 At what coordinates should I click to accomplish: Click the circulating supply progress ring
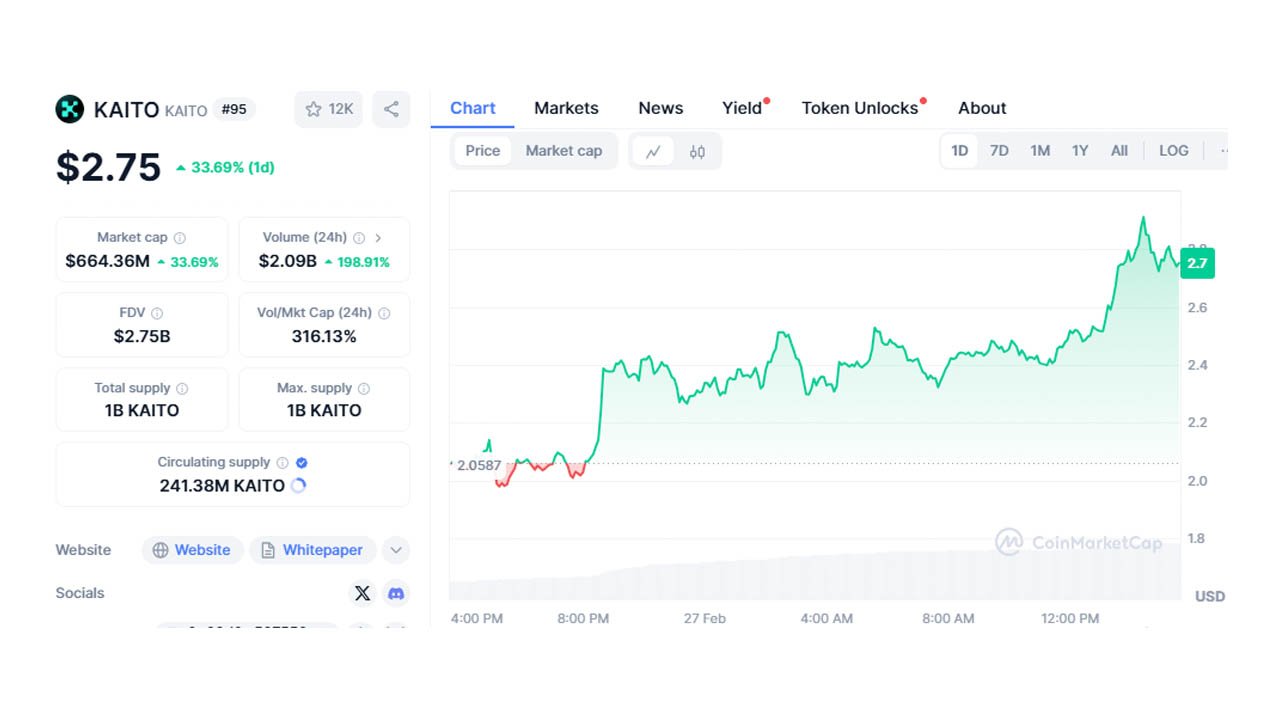pos(298,486)
